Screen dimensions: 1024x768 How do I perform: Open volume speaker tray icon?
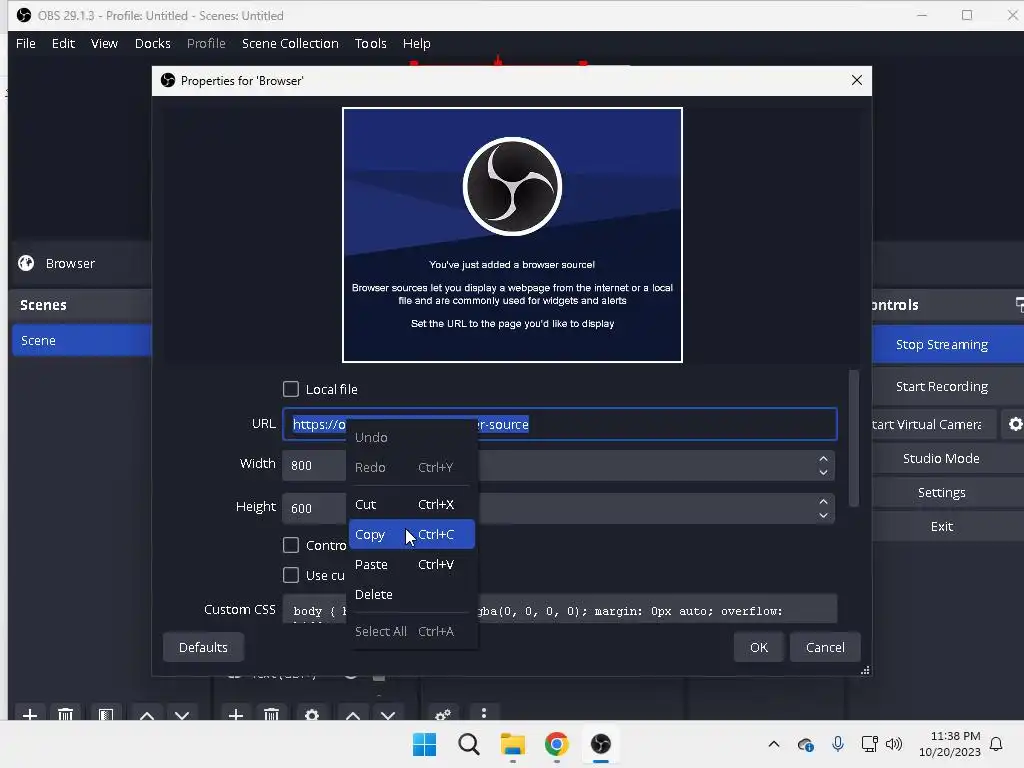[x=893, y=744]
